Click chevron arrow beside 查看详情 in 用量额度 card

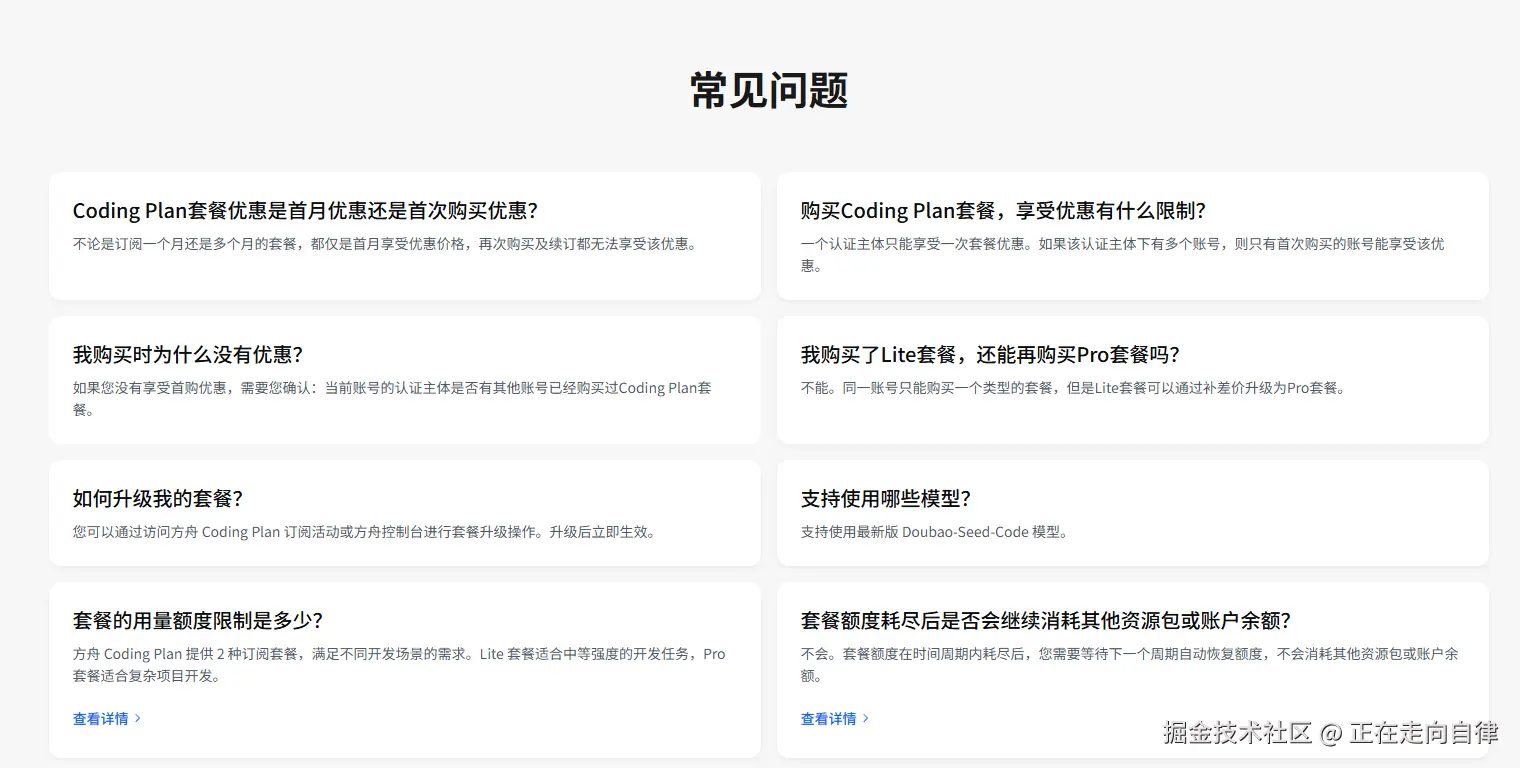pyautogui.click(x=137, y=718)
